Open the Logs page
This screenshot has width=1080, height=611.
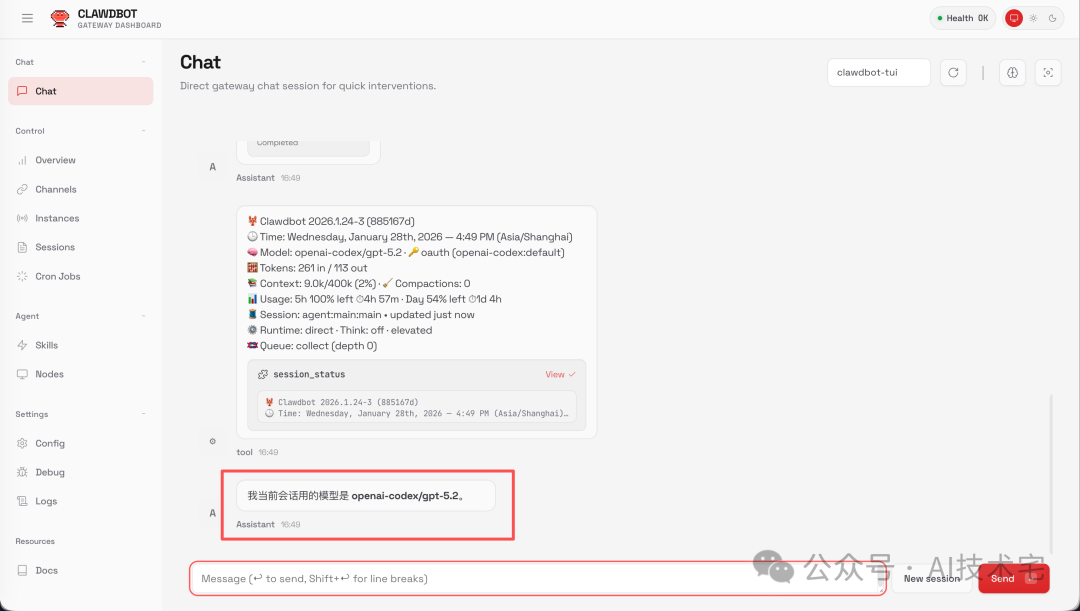click(x=81, y=501)
